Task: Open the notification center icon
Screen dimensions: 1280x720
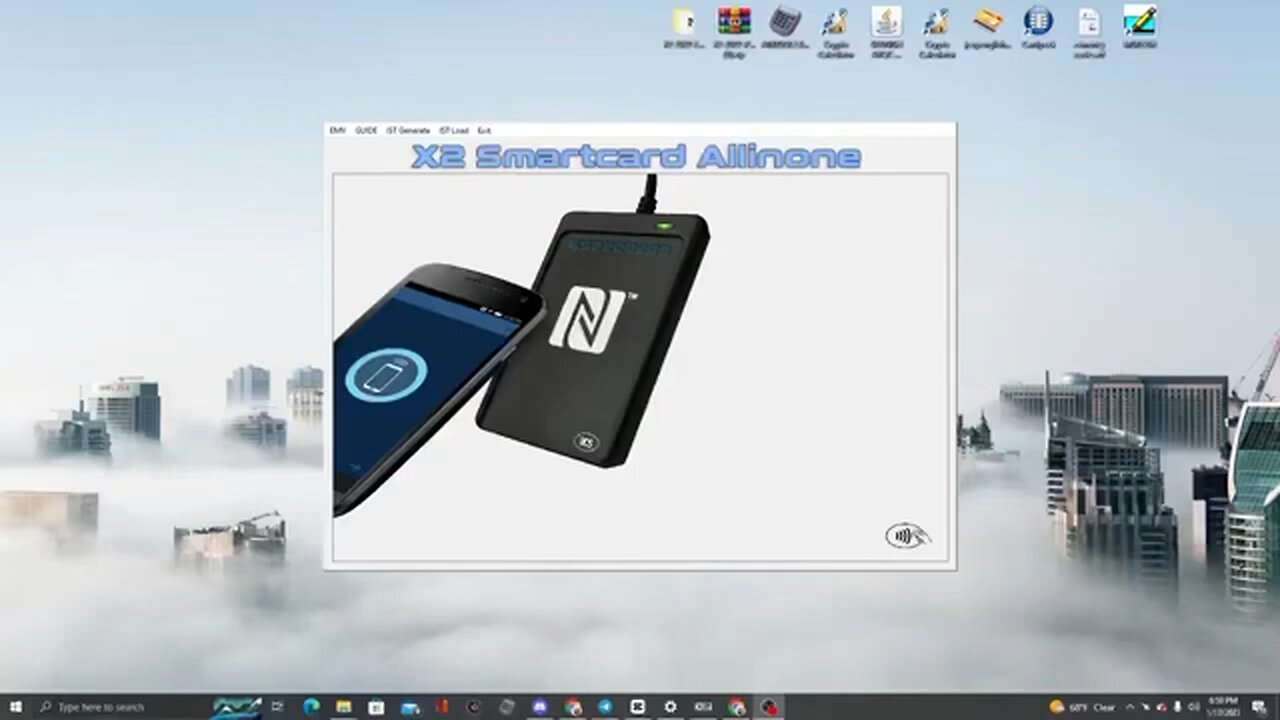Action: point(1259,707)
